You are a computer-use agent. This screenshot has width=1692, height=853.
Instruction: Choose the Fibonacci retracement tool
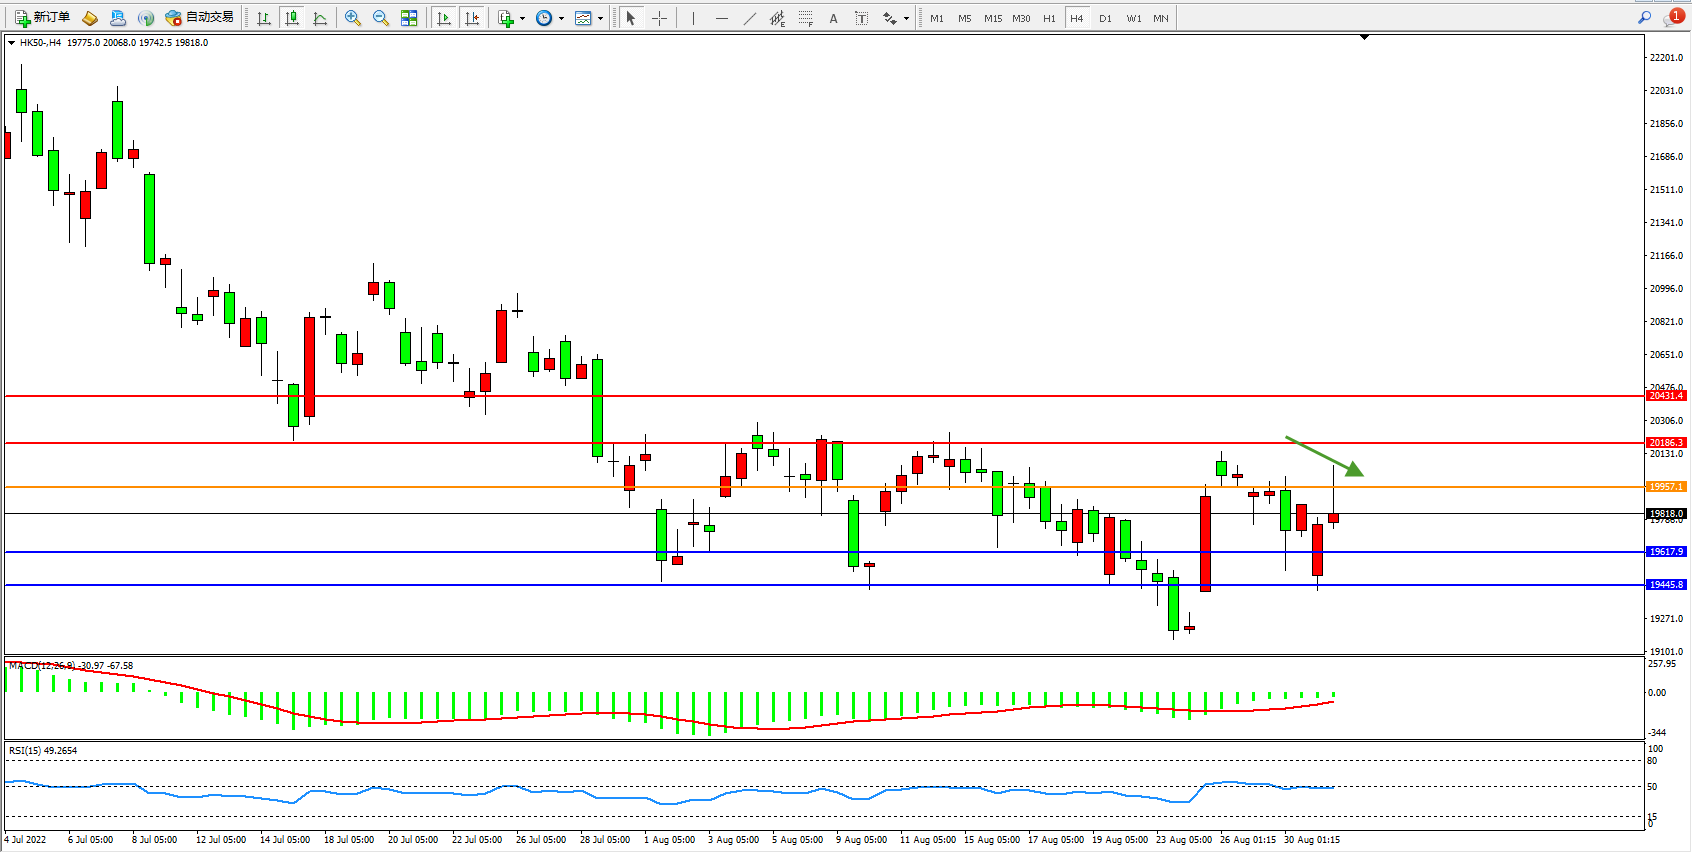coord(805,18)
